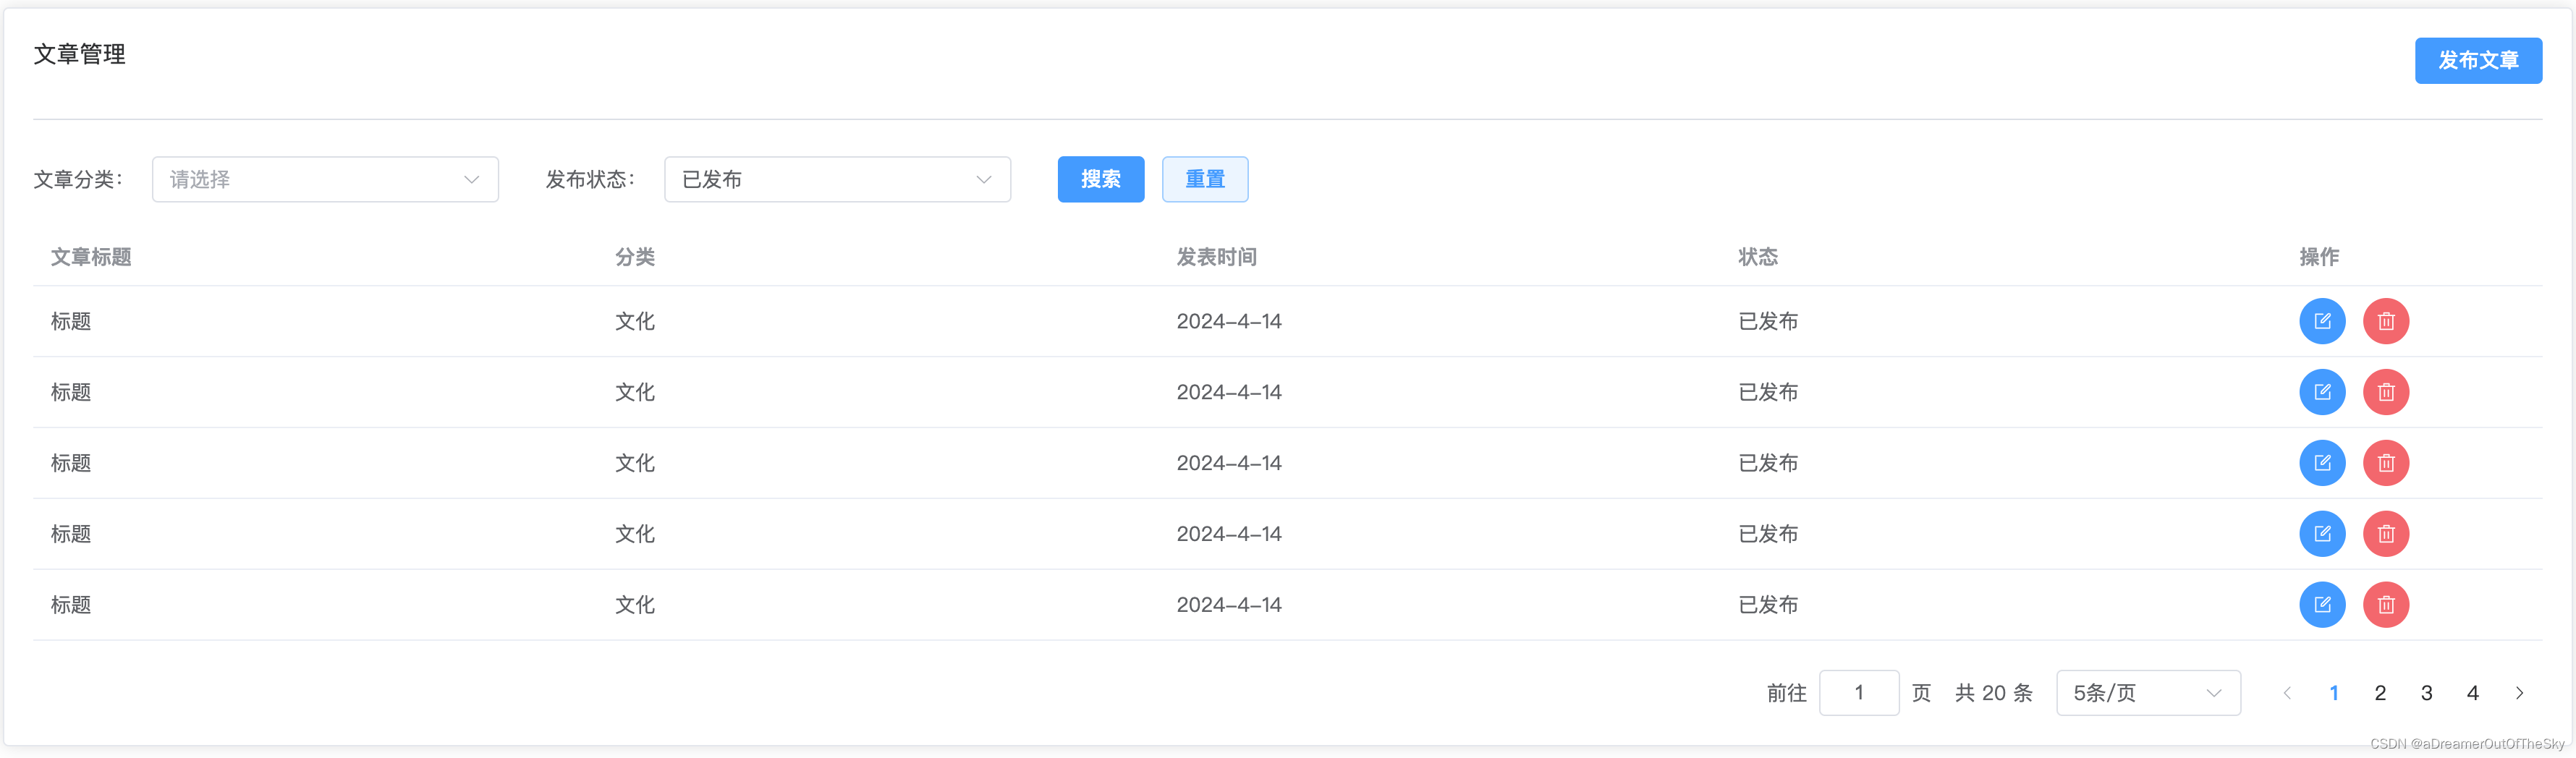The image size is (2576, 758).
Task: Go to next page with right arrow
Action: (2519, 693)
